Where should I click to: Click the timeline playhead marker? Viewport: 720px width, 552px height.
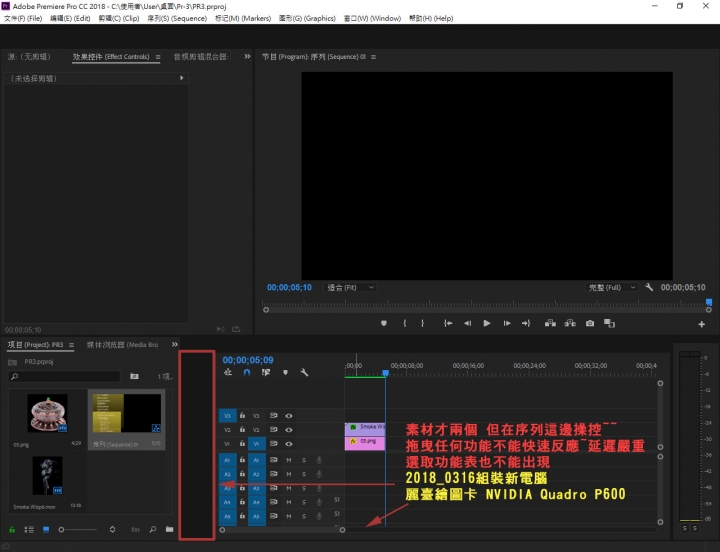click(x=386, y=373)
